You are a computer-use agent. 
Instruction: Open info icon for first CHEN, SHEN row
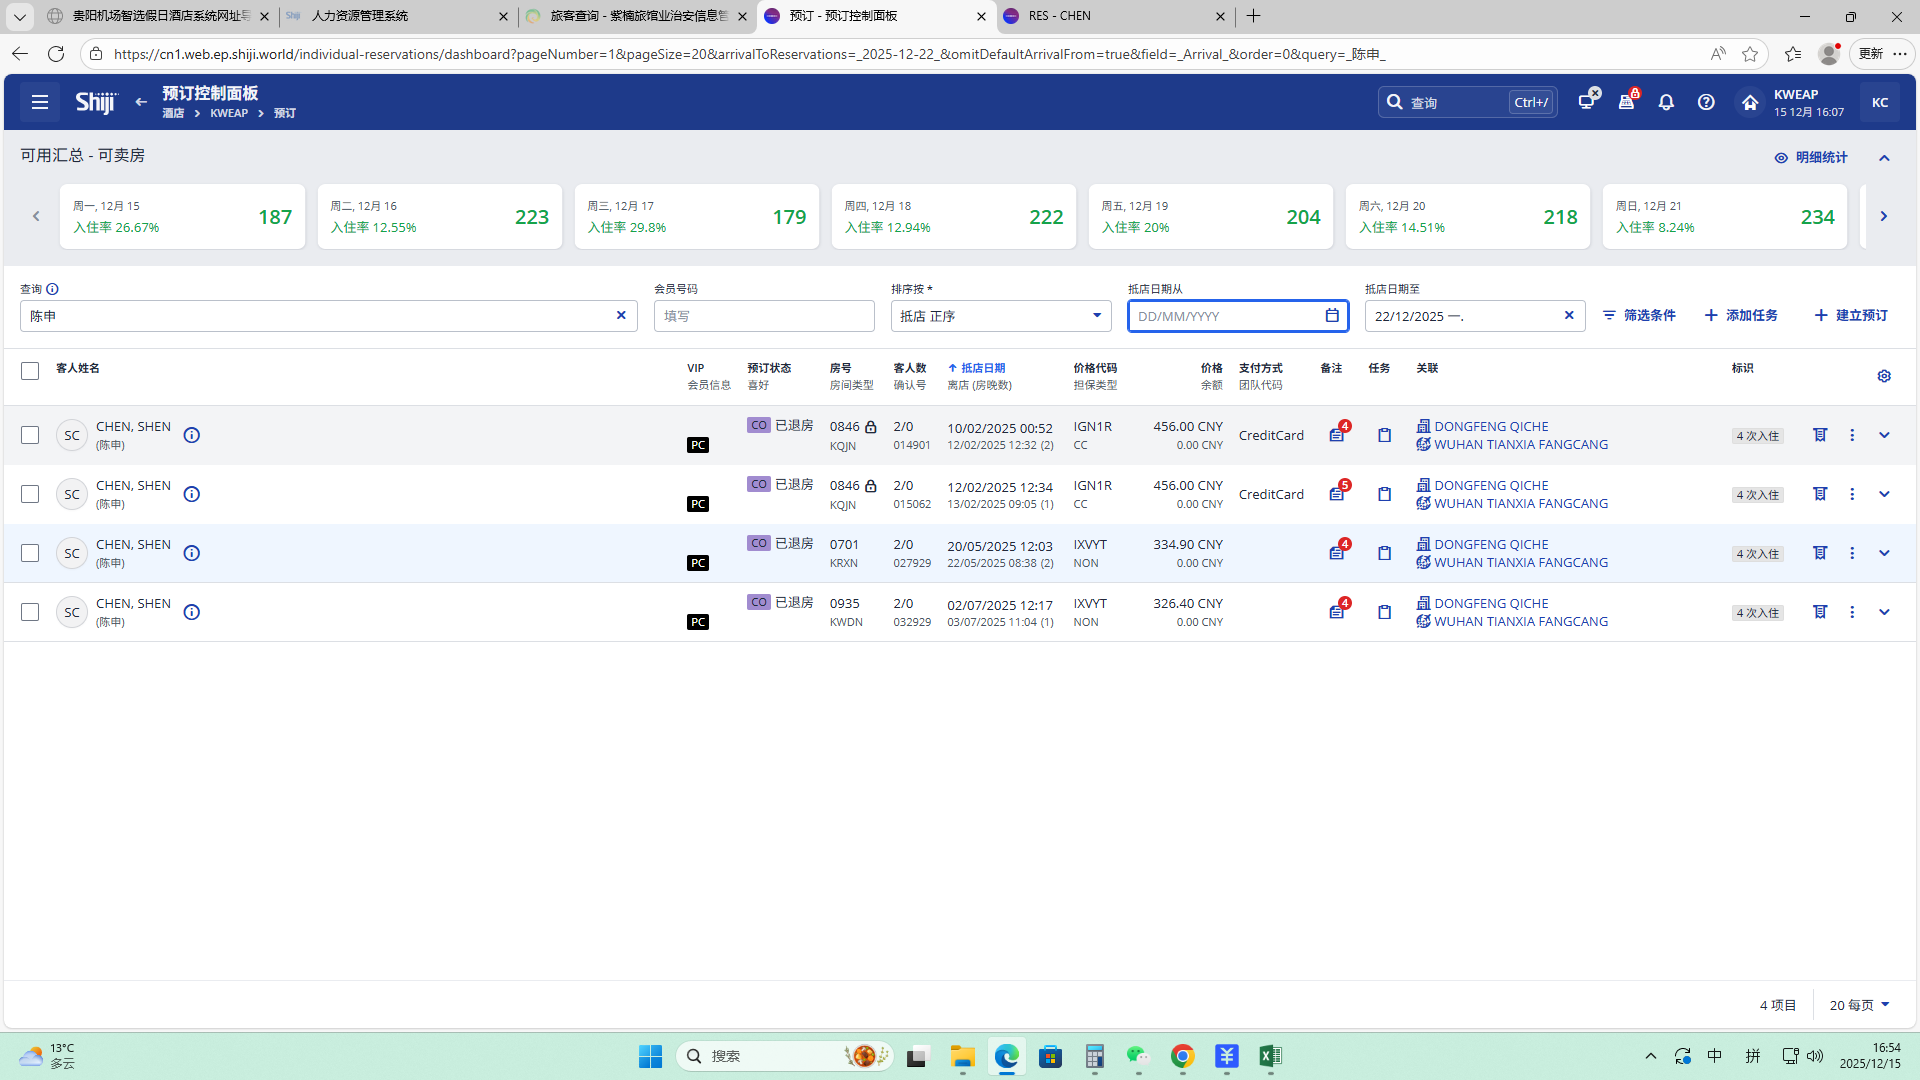192,435
